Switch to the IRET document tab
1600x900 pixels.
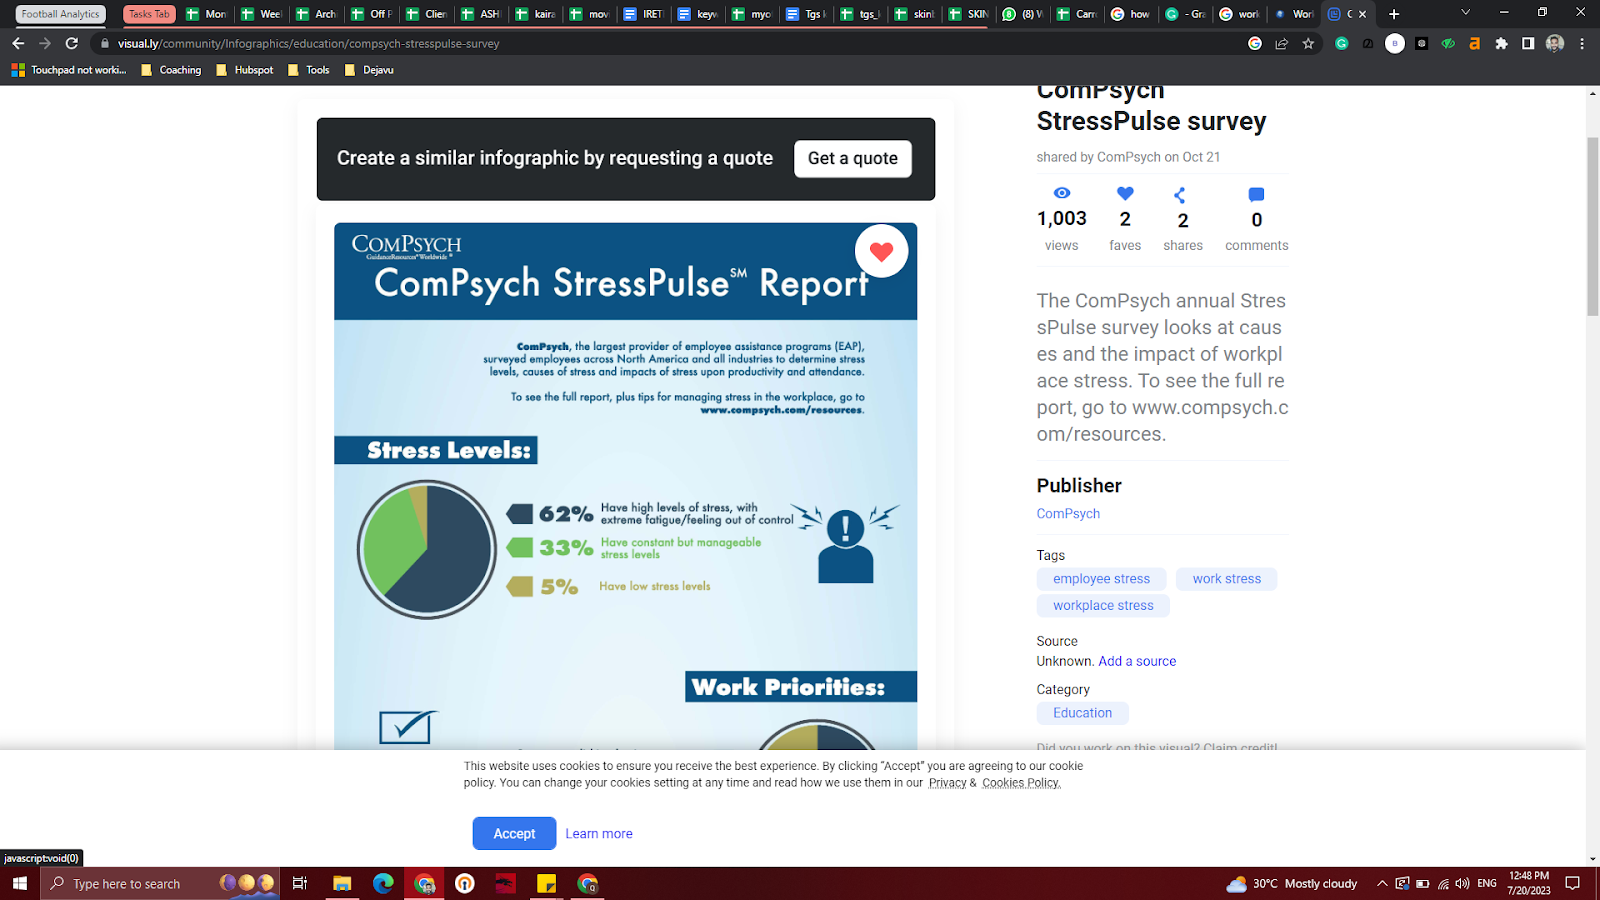642,14
